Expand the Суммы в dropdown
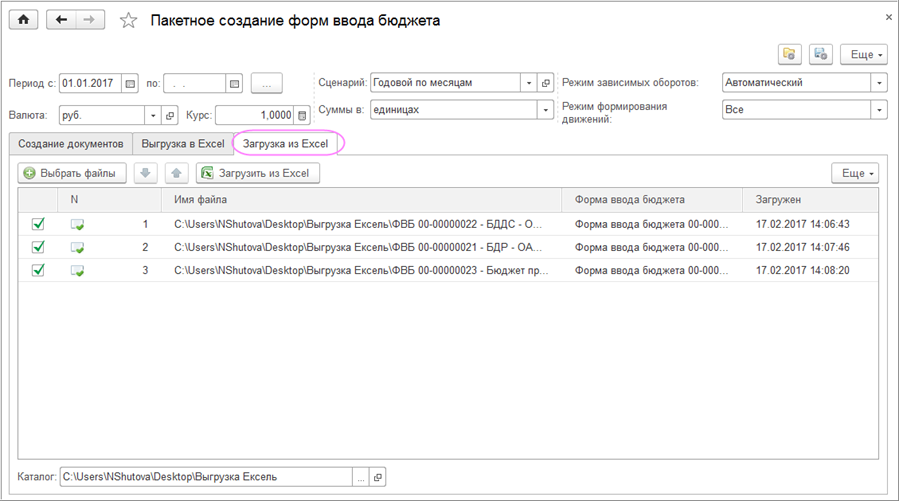Screen dimensions: 900x501 (545, 110)
